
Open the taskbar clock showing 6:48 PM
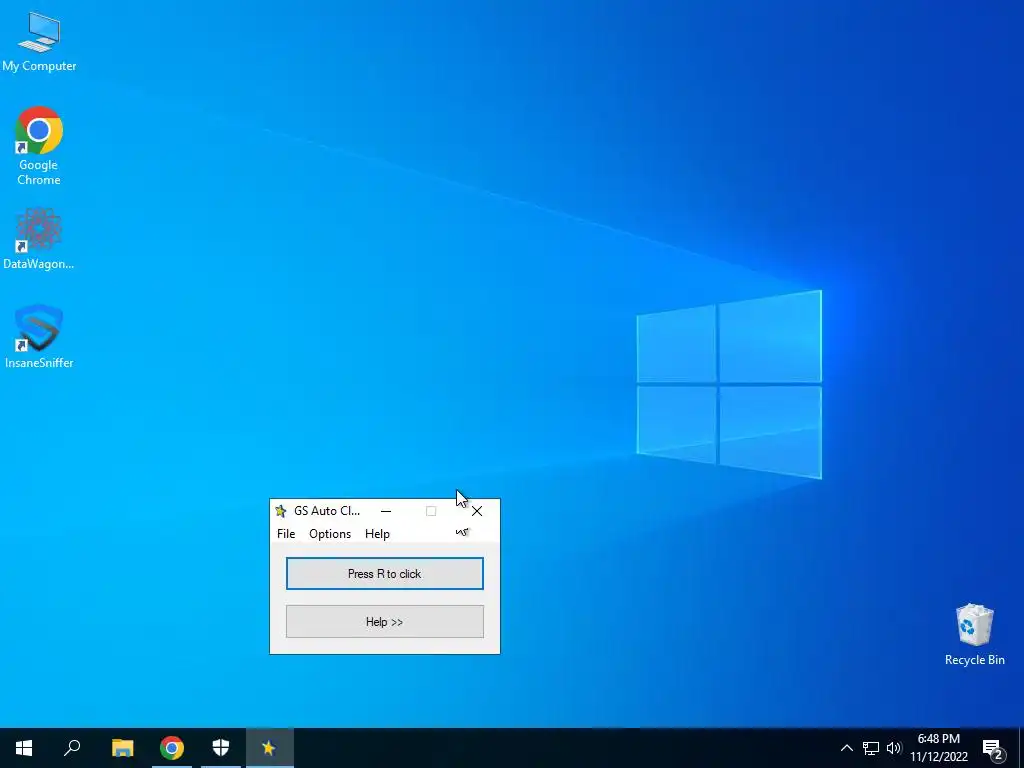click(938, 748)
